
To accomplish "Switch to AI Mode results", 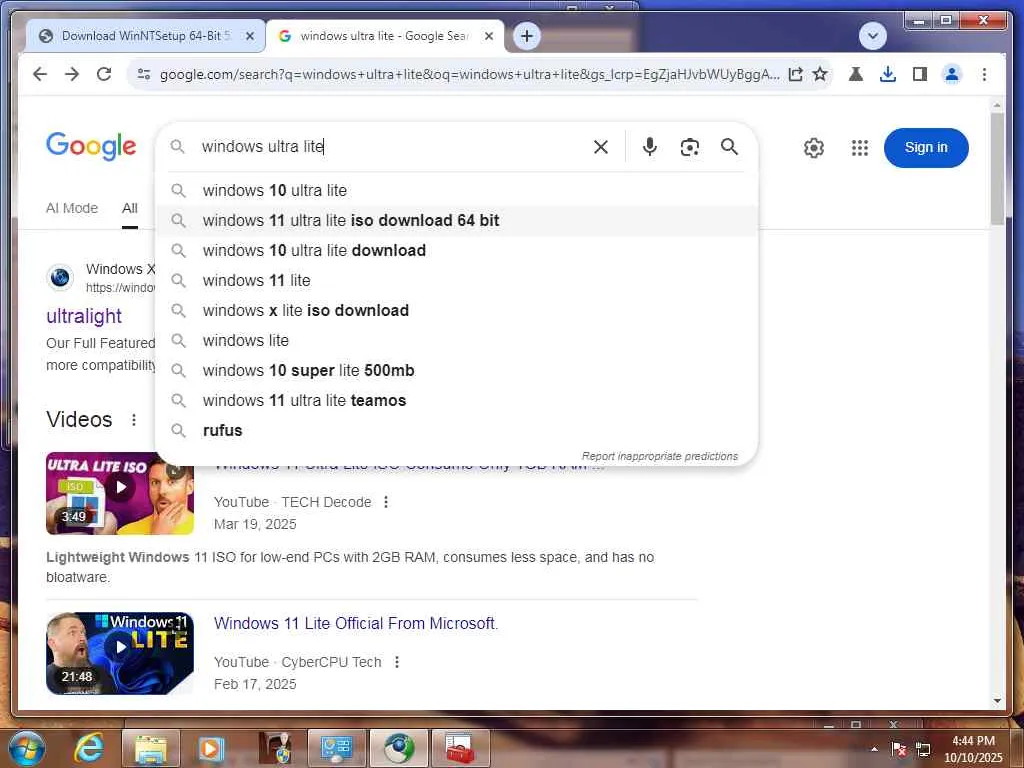I will [x=72, y=208].
